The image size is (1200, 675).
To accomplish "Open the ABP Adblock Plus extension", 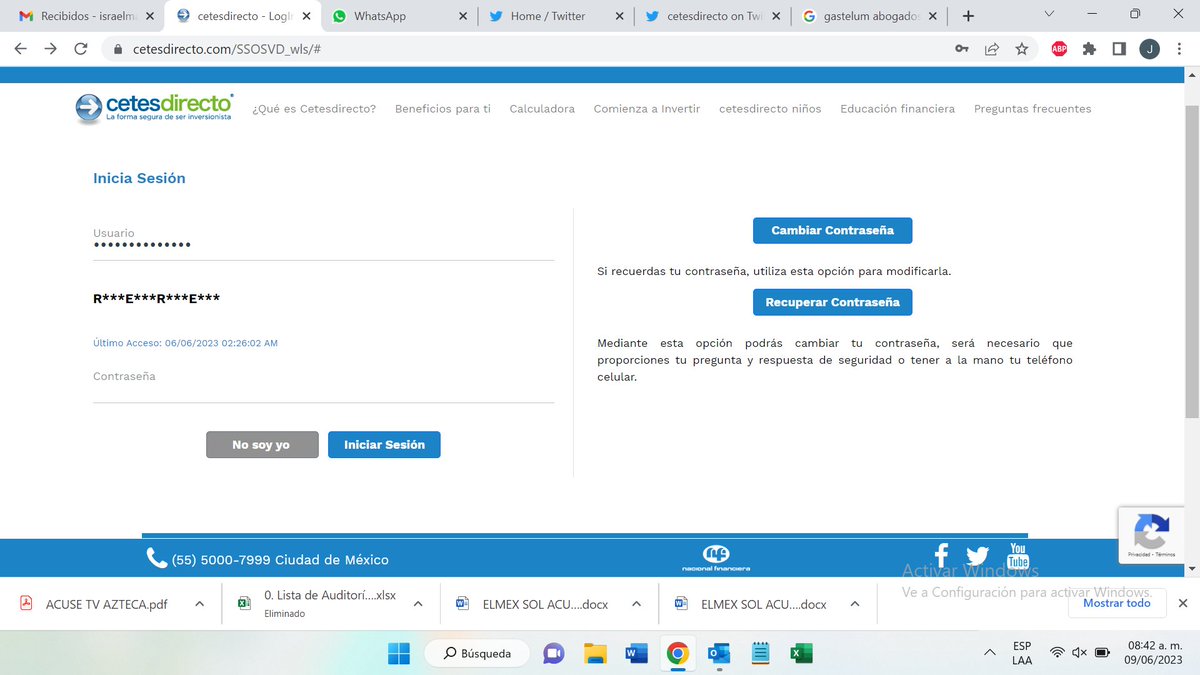I will (1059, 49).
